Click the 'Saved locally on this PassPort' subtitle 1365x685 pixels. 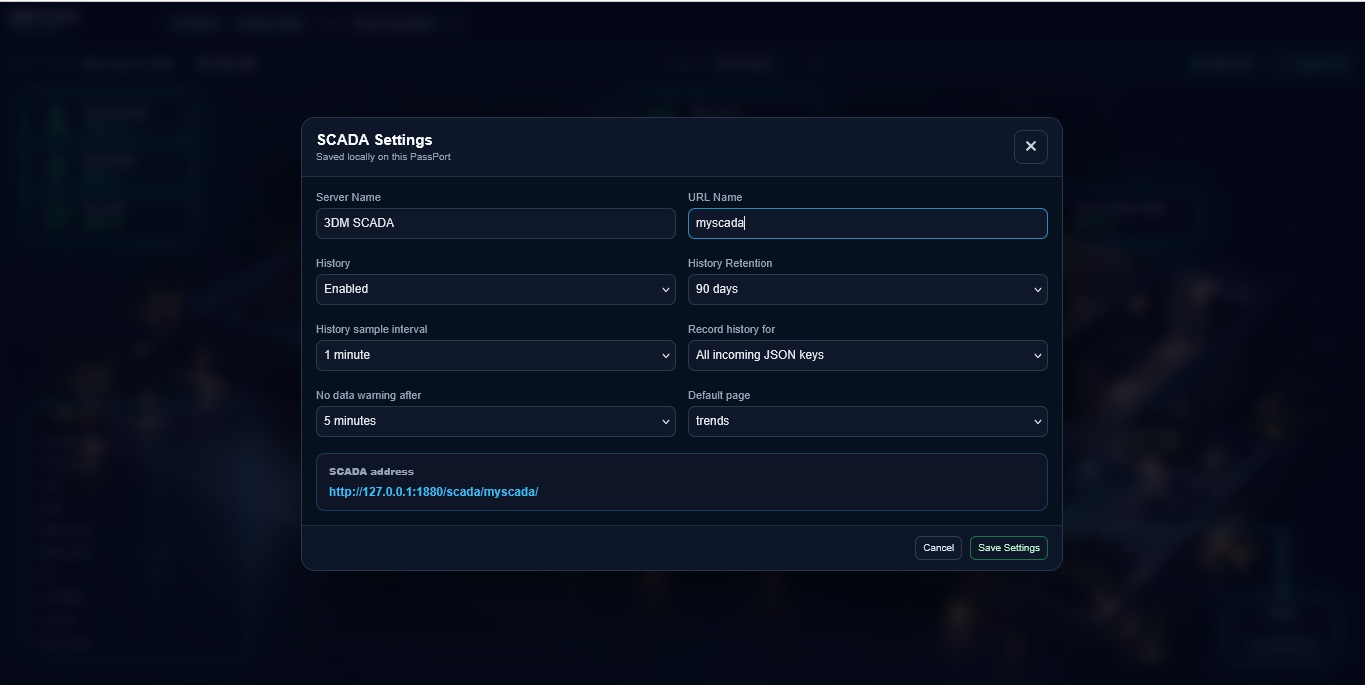(x=383, y=157)
